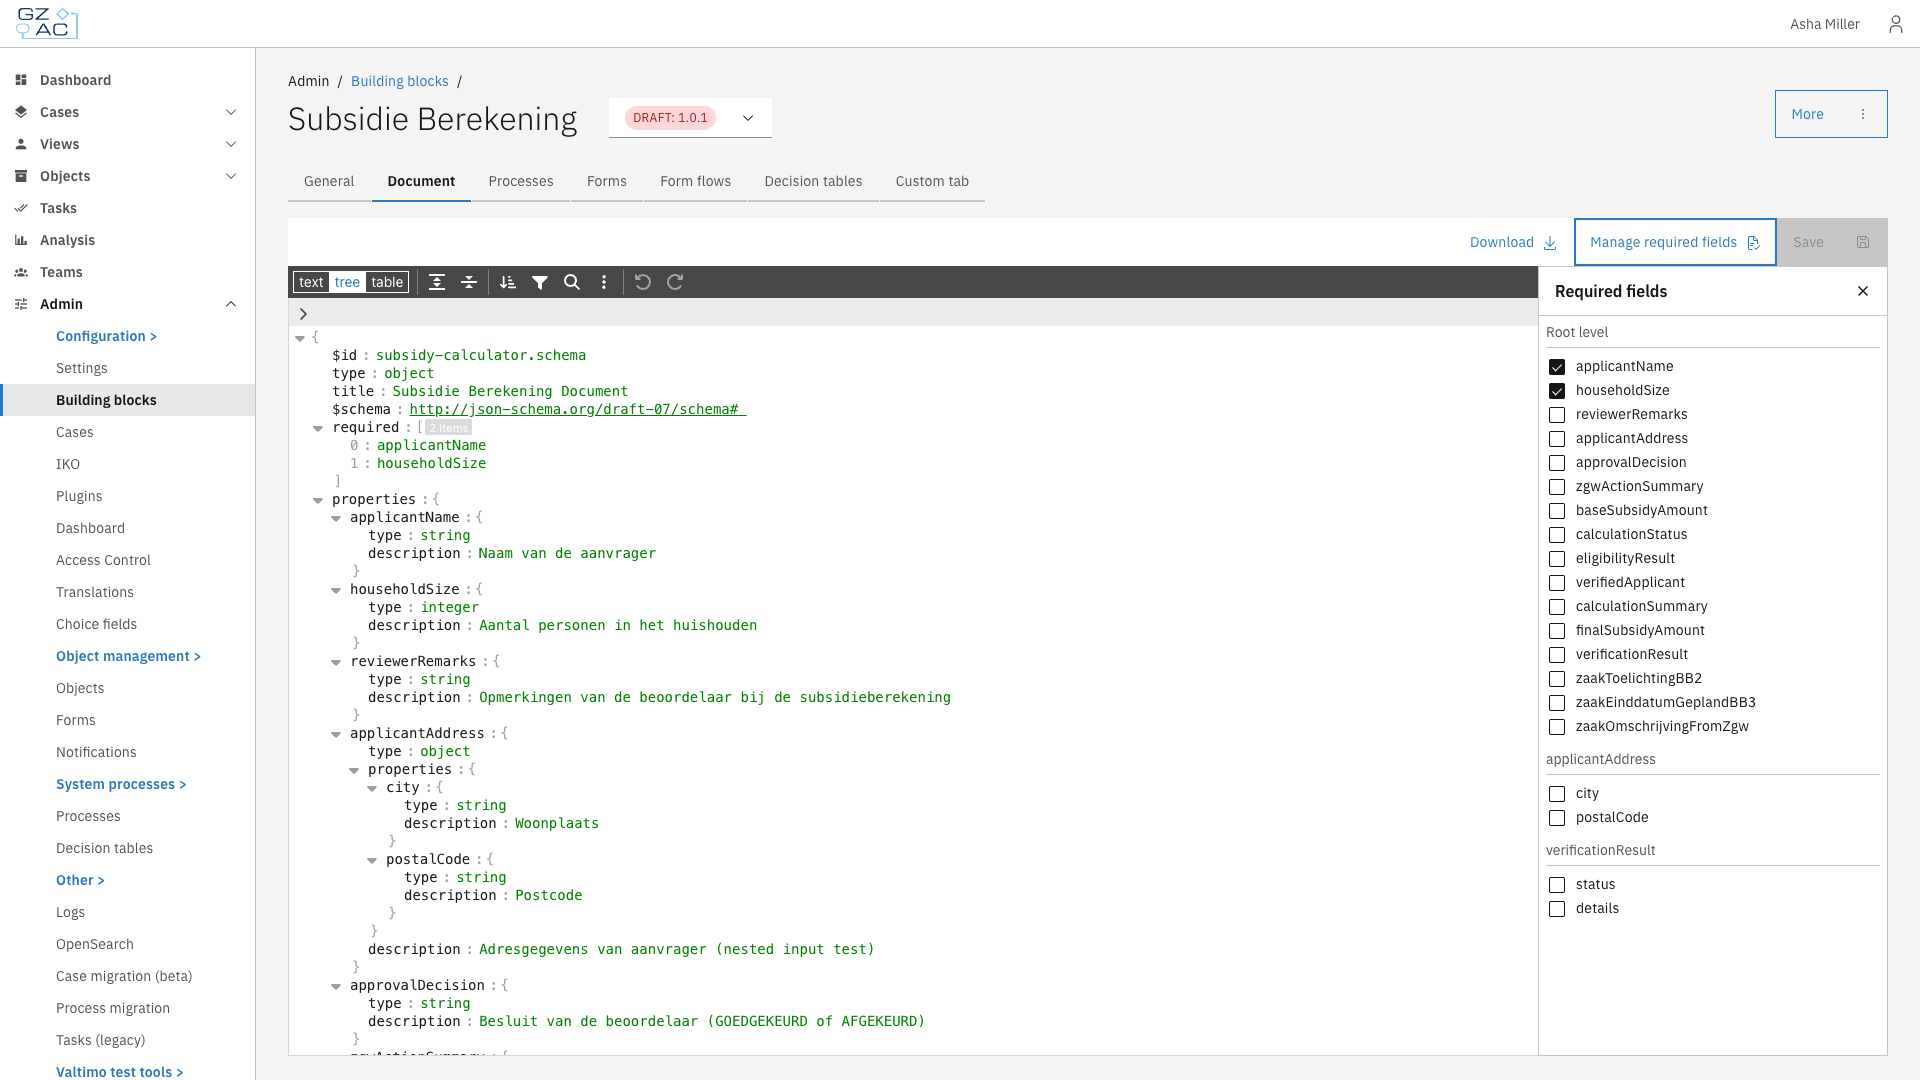Open the DRAFT: 1.0.1 version dropdown

coord(690,118)
